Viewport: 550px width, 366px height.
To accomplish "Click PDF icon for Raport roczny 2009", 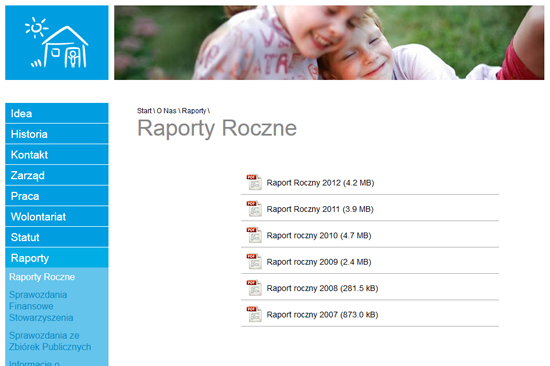I will [254, 261].
